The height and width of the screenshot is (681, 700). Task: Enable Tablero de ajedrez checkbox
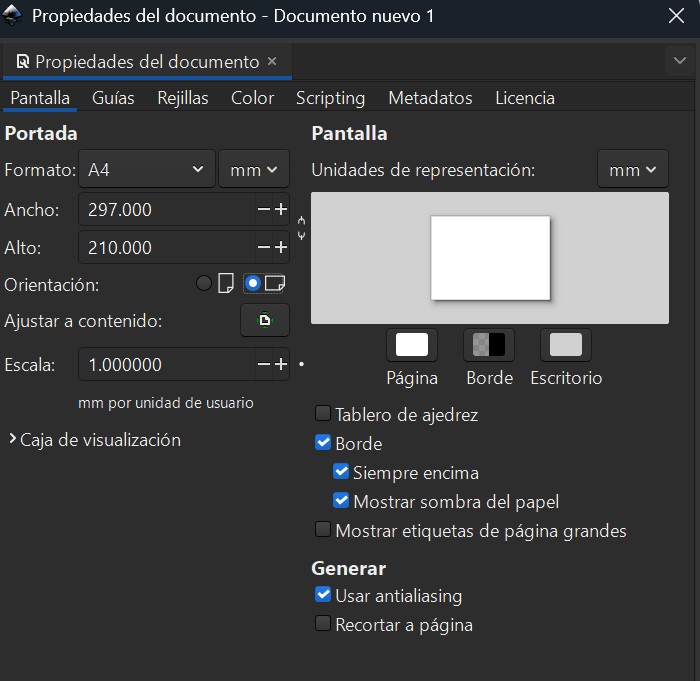pyautogui.click(x=323, y=414)
